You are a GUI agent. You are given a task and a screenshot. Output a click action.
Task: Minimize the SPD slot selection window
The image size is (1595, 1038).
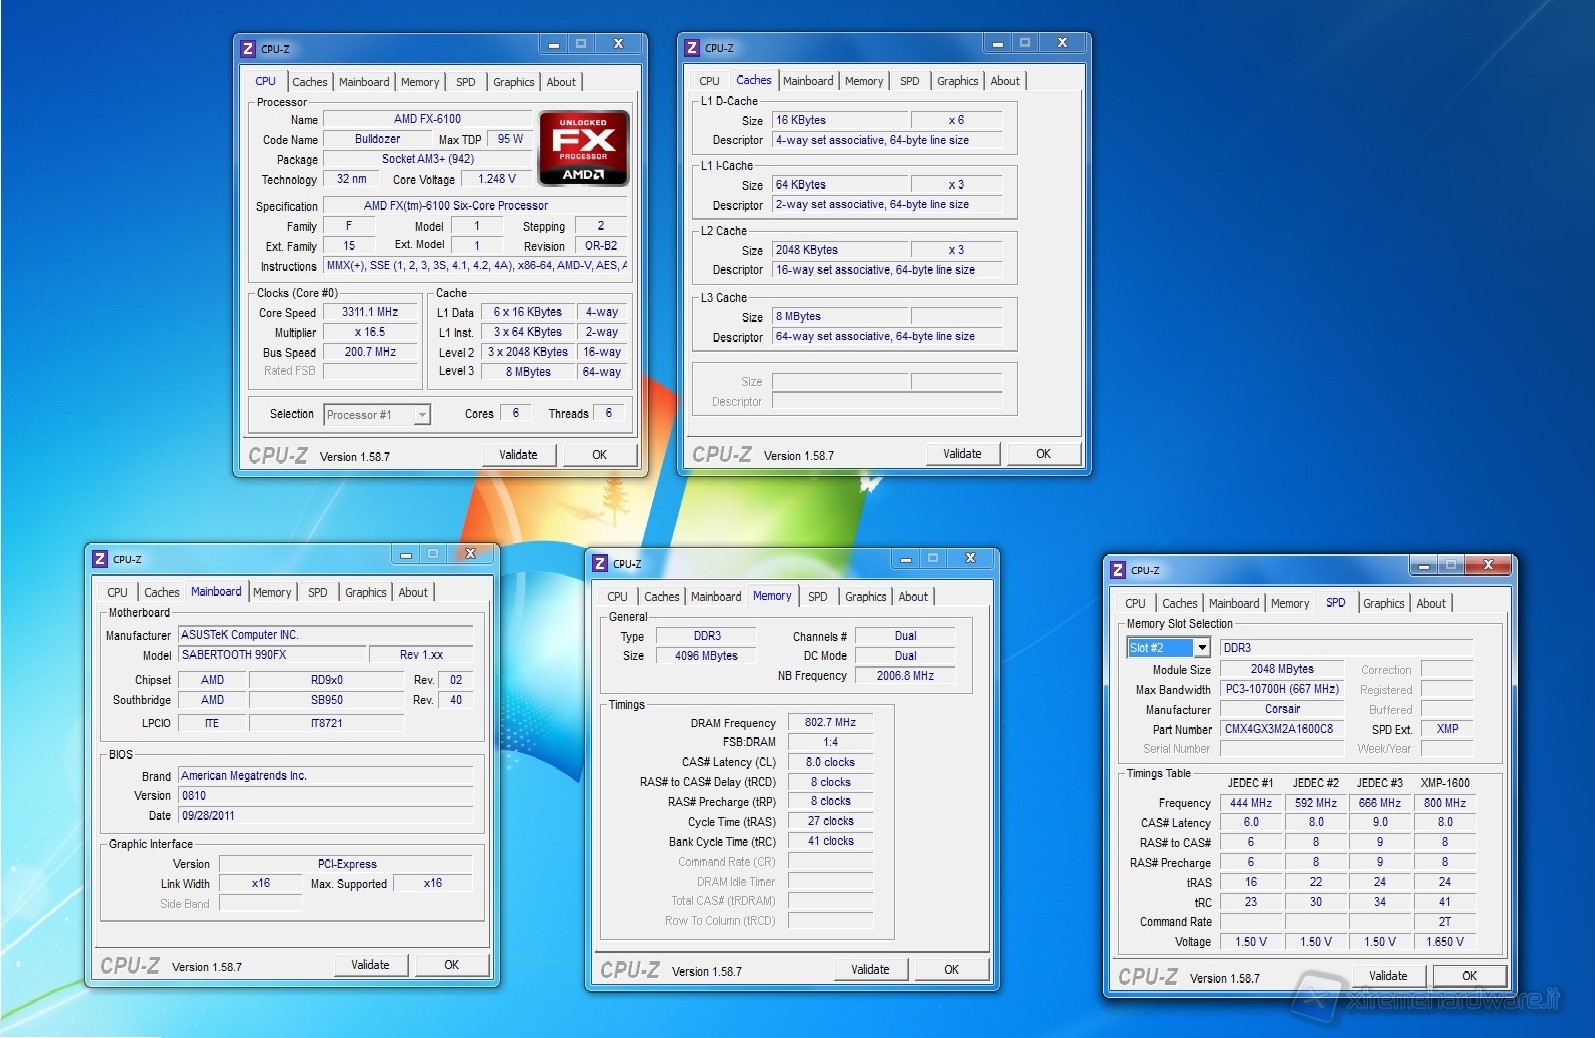tap(1422, 566)
